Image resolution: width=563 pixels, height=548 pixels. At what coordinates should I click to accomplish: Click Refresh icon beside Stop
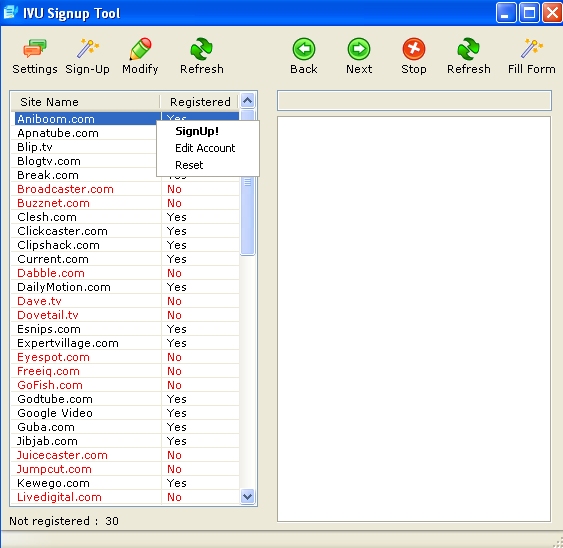coord(469,49)
